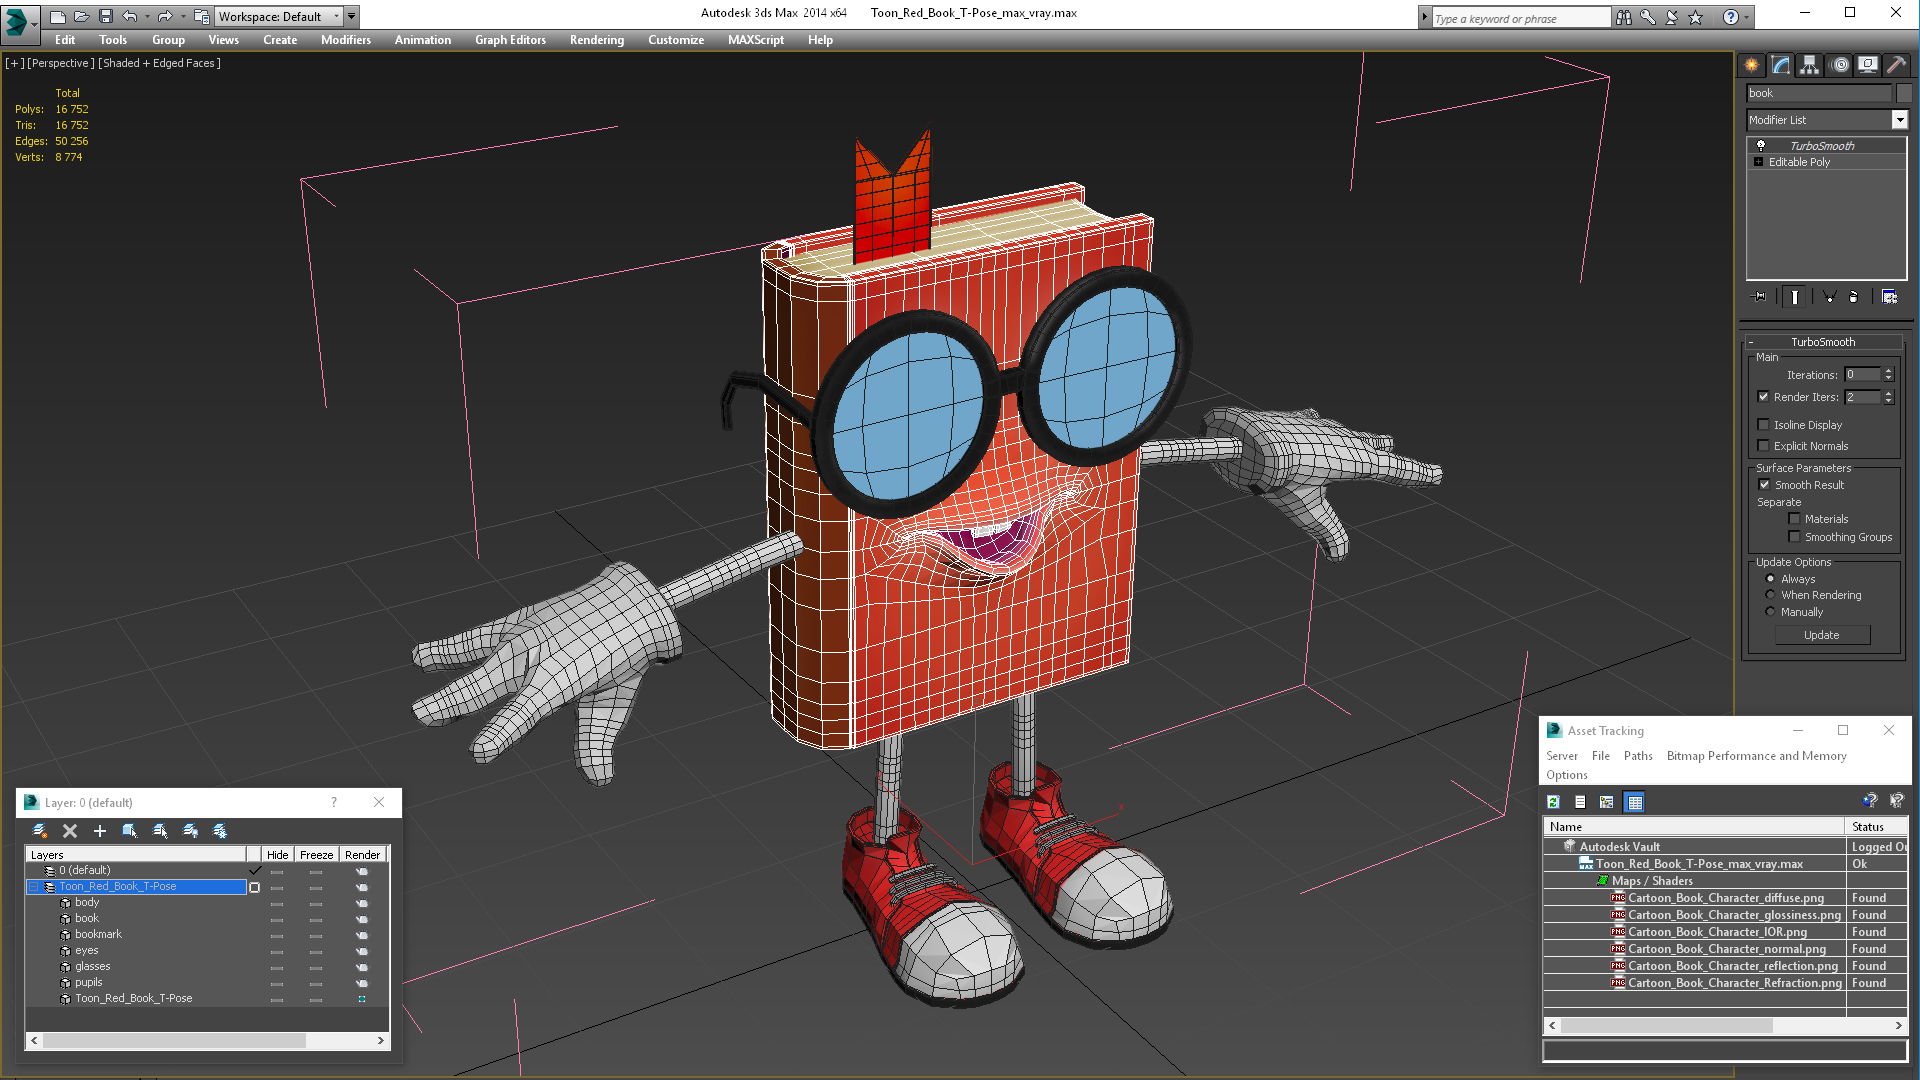Toggle TurboSmooth lightbulb visibility icon
1920x1080 pixels.
coord(1761,146)
